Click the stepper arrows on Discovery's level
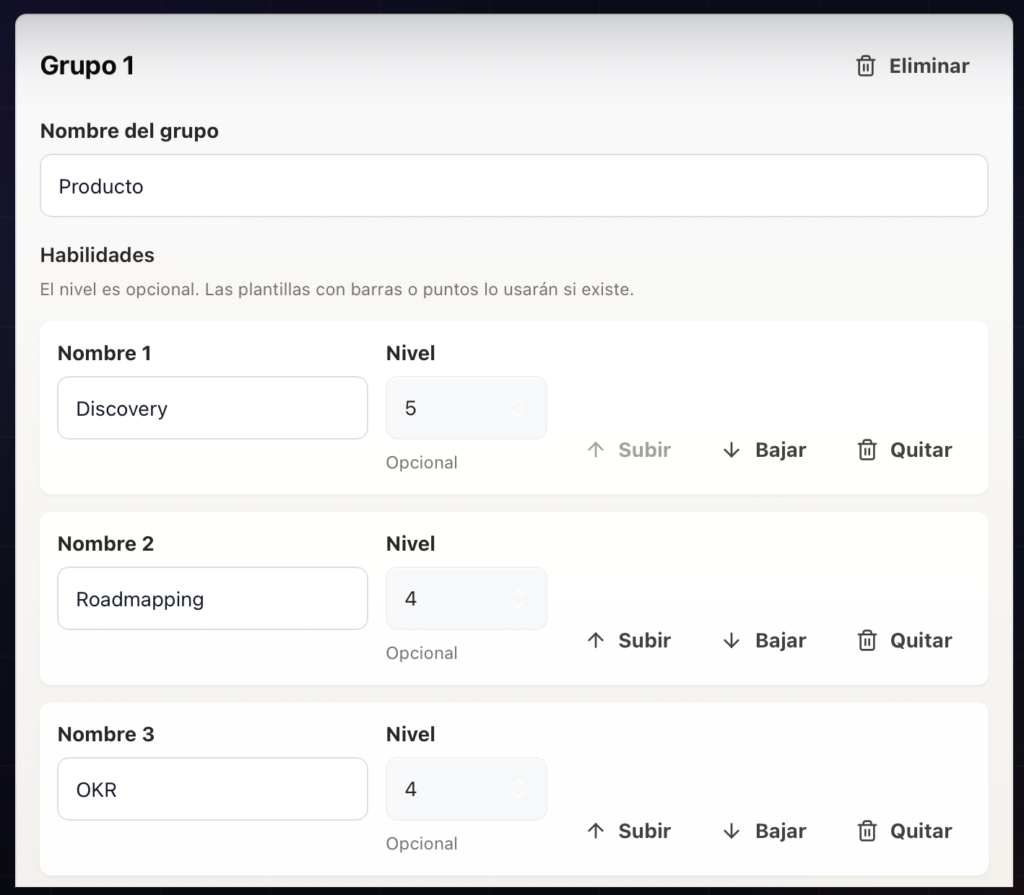The height and width of the screenshot is (895, 1024). point(519,408)
